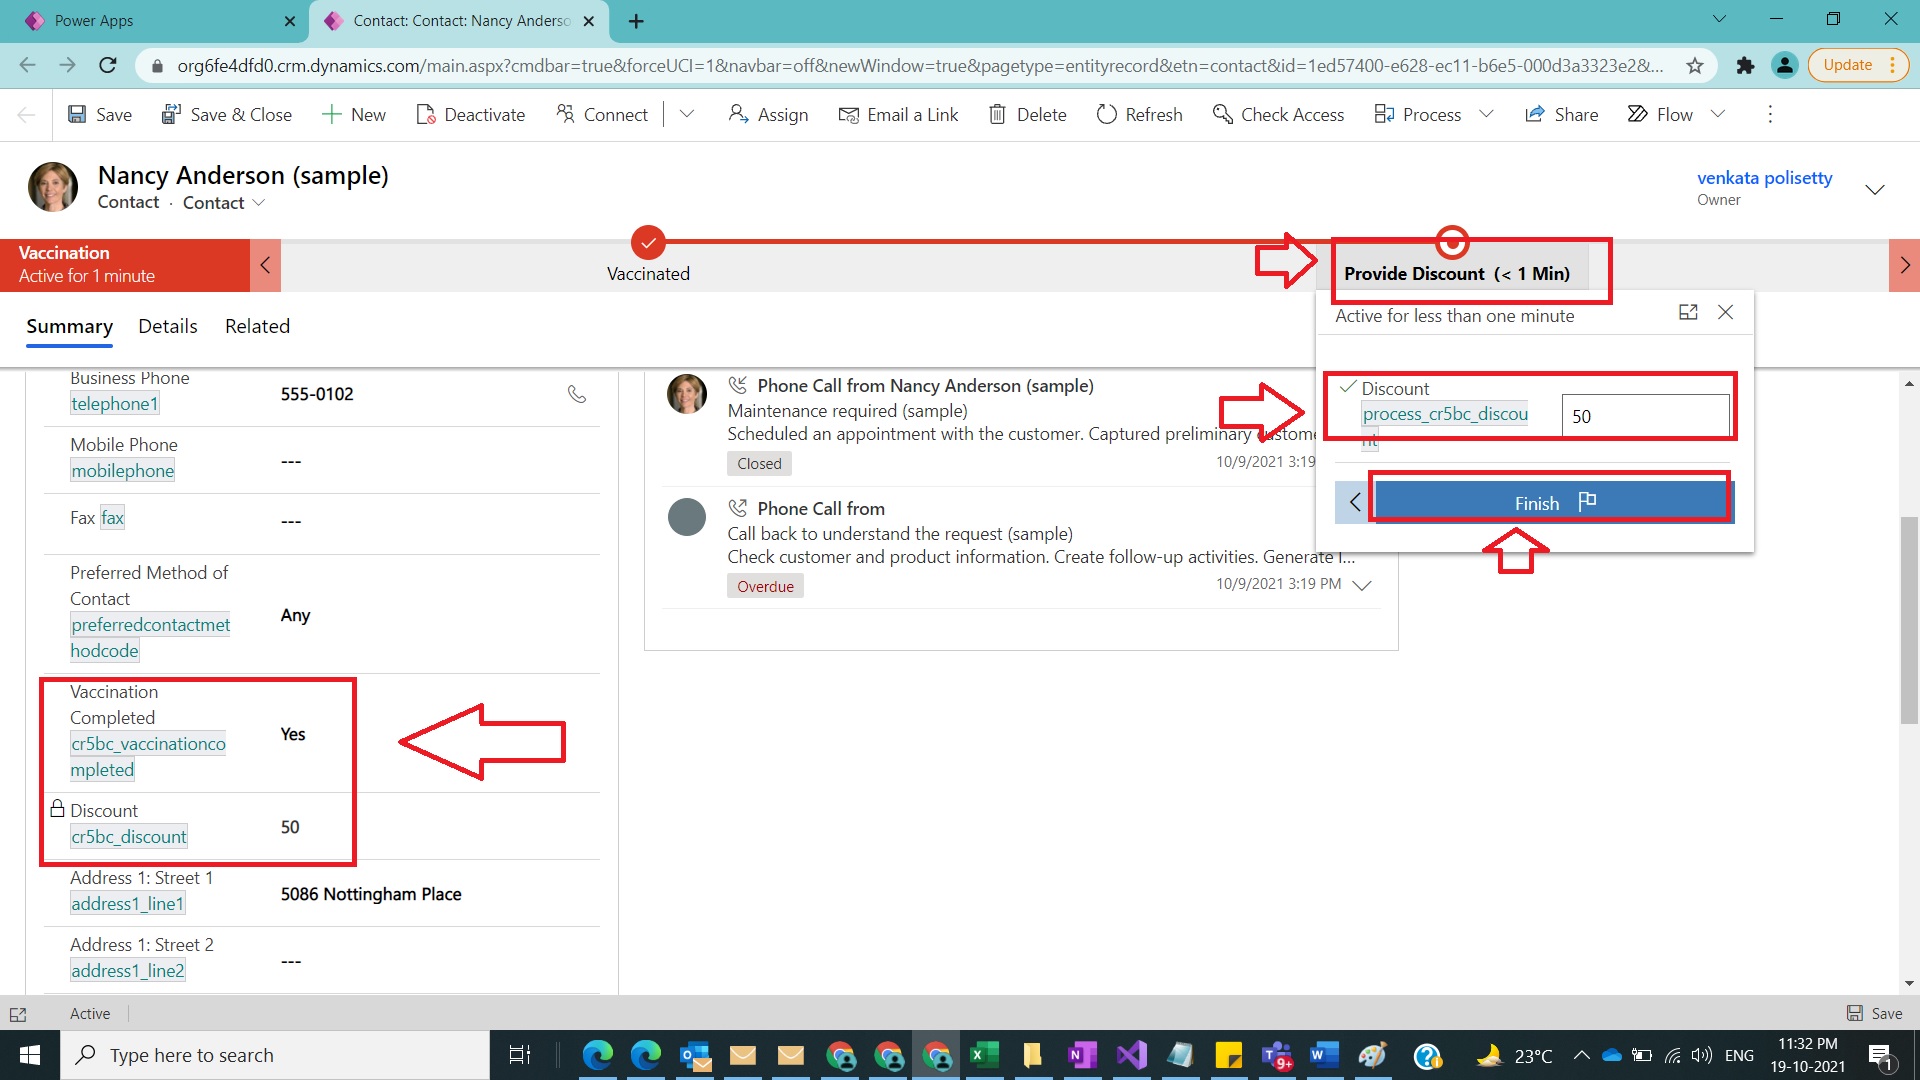Expand the header owner chevron
The height and width of the screenshot is (1080, 1920).
point(1875,189)
